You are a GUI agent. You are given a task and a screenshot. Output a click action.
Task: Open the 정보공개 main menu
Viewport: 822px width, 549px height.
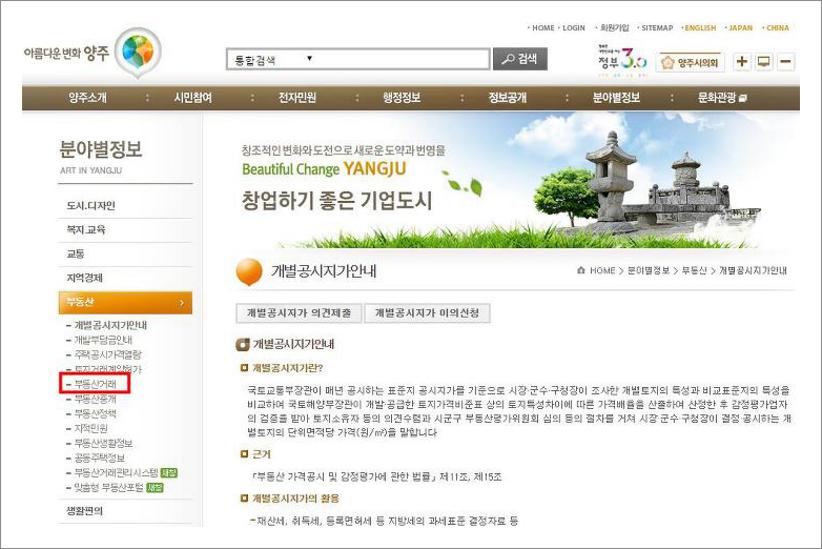(507, 98)
